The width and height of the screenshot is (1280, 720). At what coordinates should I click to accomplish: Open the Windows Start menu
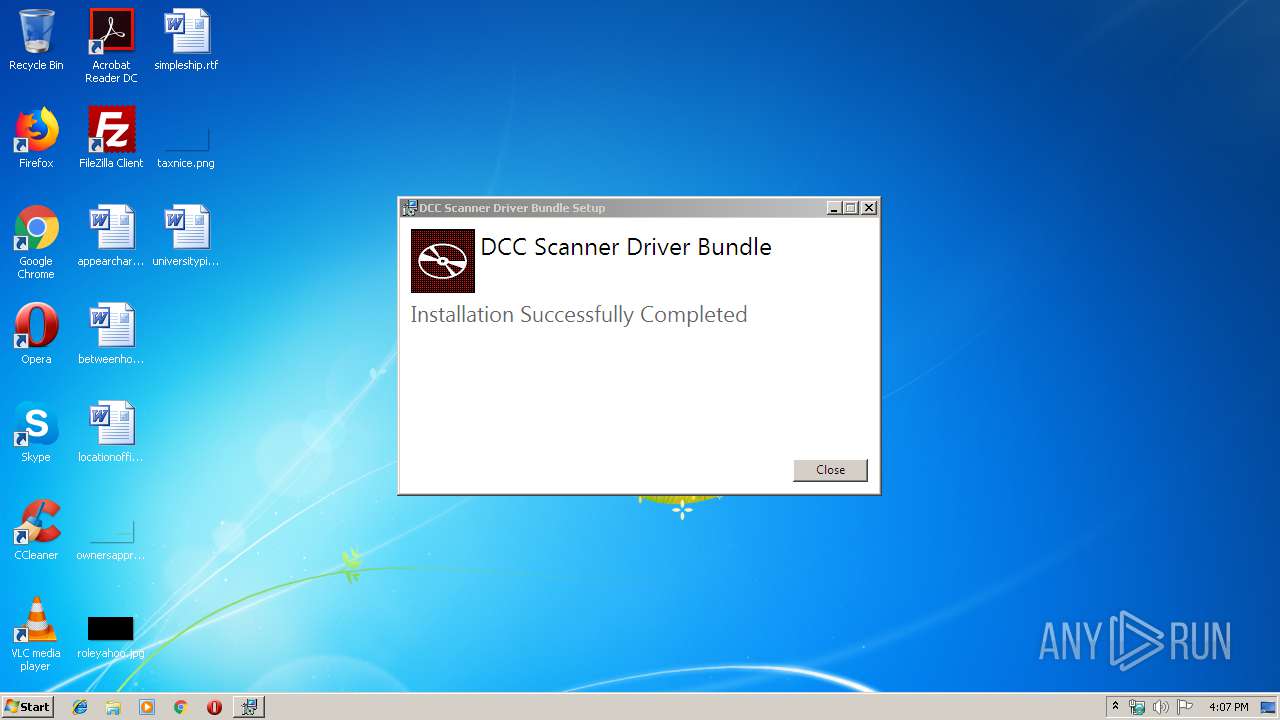point(28,707)
